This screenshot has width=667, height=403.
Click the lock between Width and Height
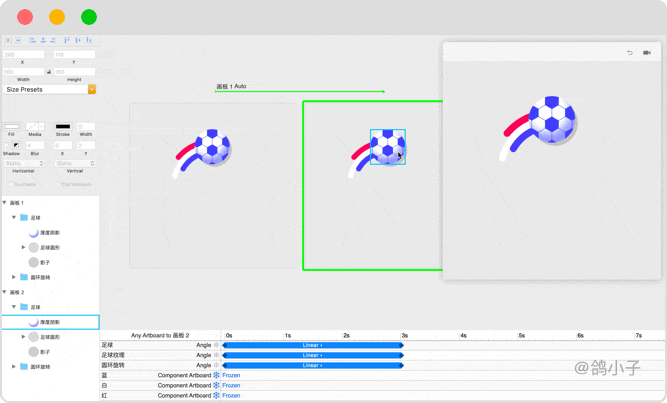pyautogui.click(x=49, y=72)
